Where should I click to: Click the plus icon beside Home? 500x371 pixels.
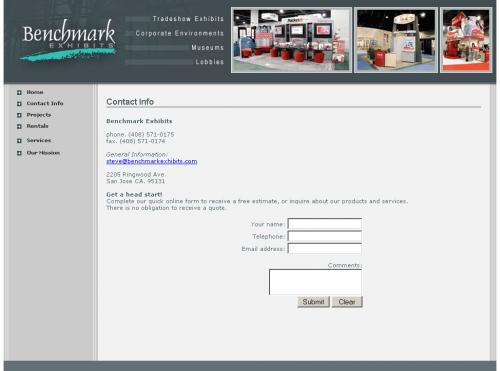point(19,92)
